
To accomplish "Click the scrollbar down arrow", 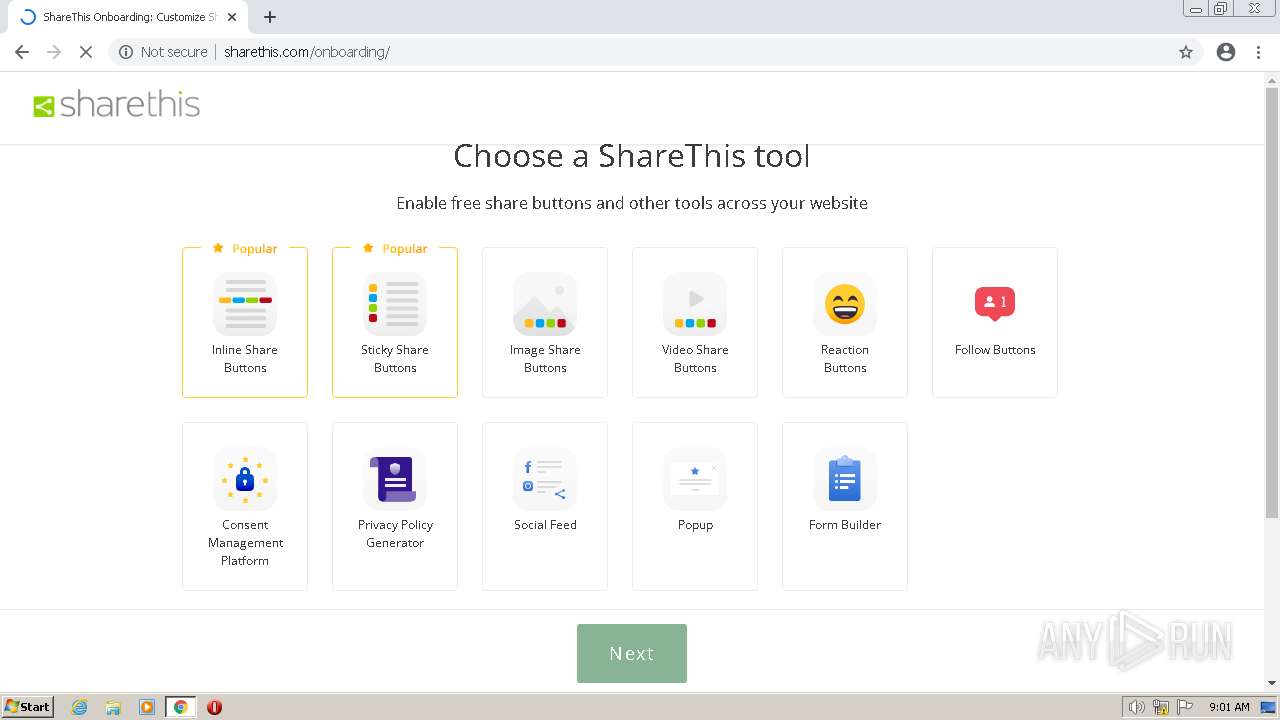I will click(x=1272, y=683).
